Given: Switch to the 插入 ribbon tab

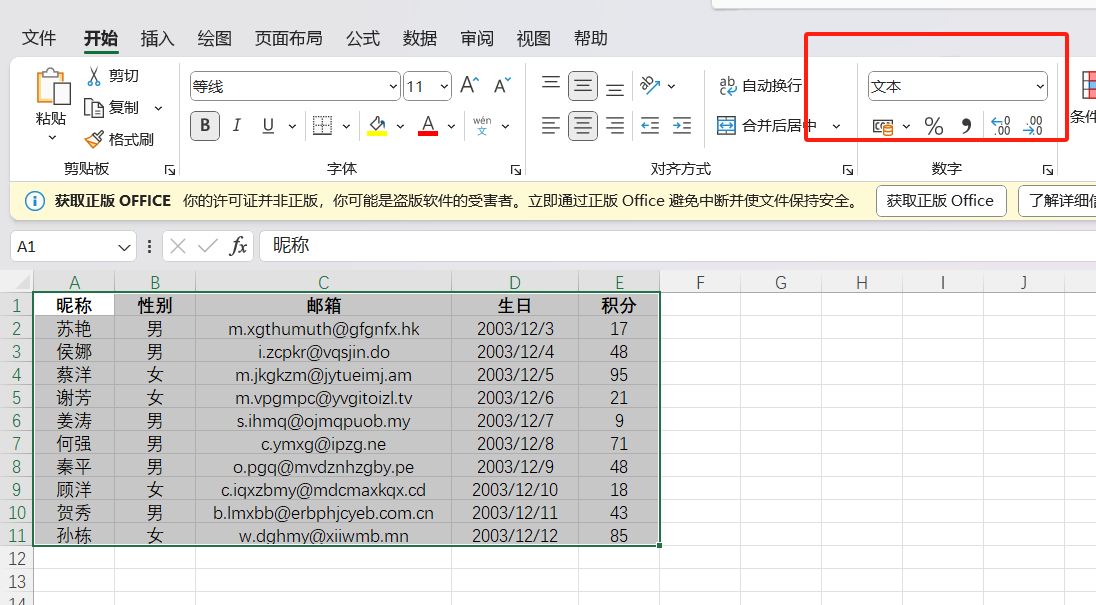Looking at the screenshot, I should click(157, 39).
